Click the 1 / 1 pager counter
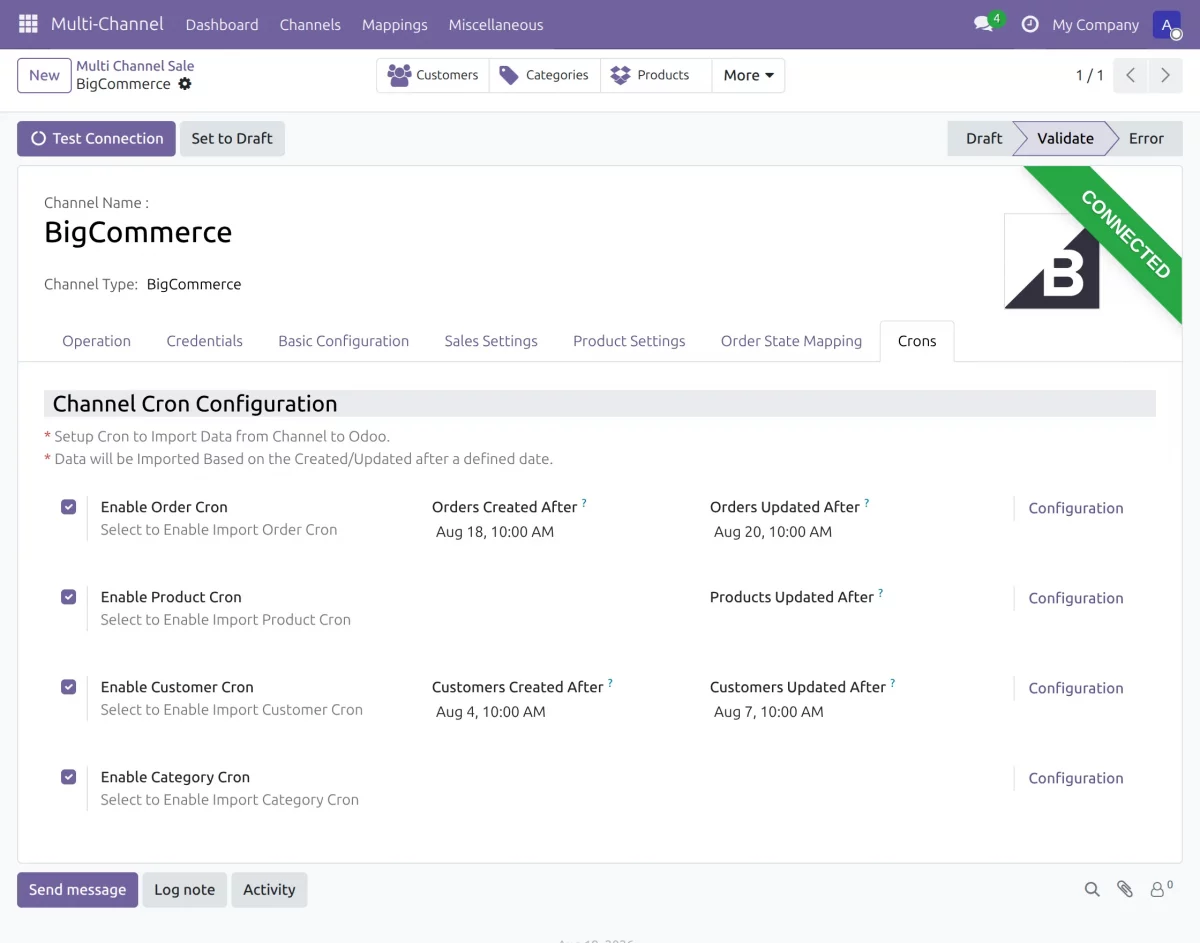This screenshot has height=943, width=1200. pos(1090,75)
